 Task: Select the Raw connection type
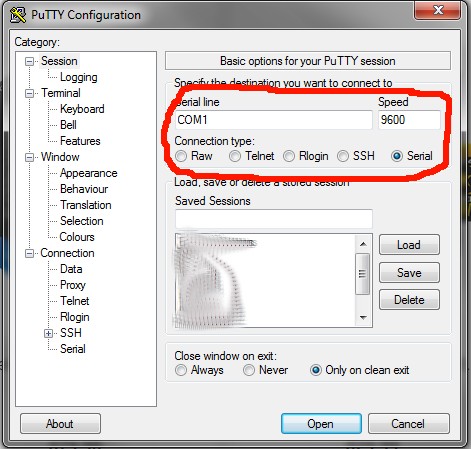[x=181, y=156]
